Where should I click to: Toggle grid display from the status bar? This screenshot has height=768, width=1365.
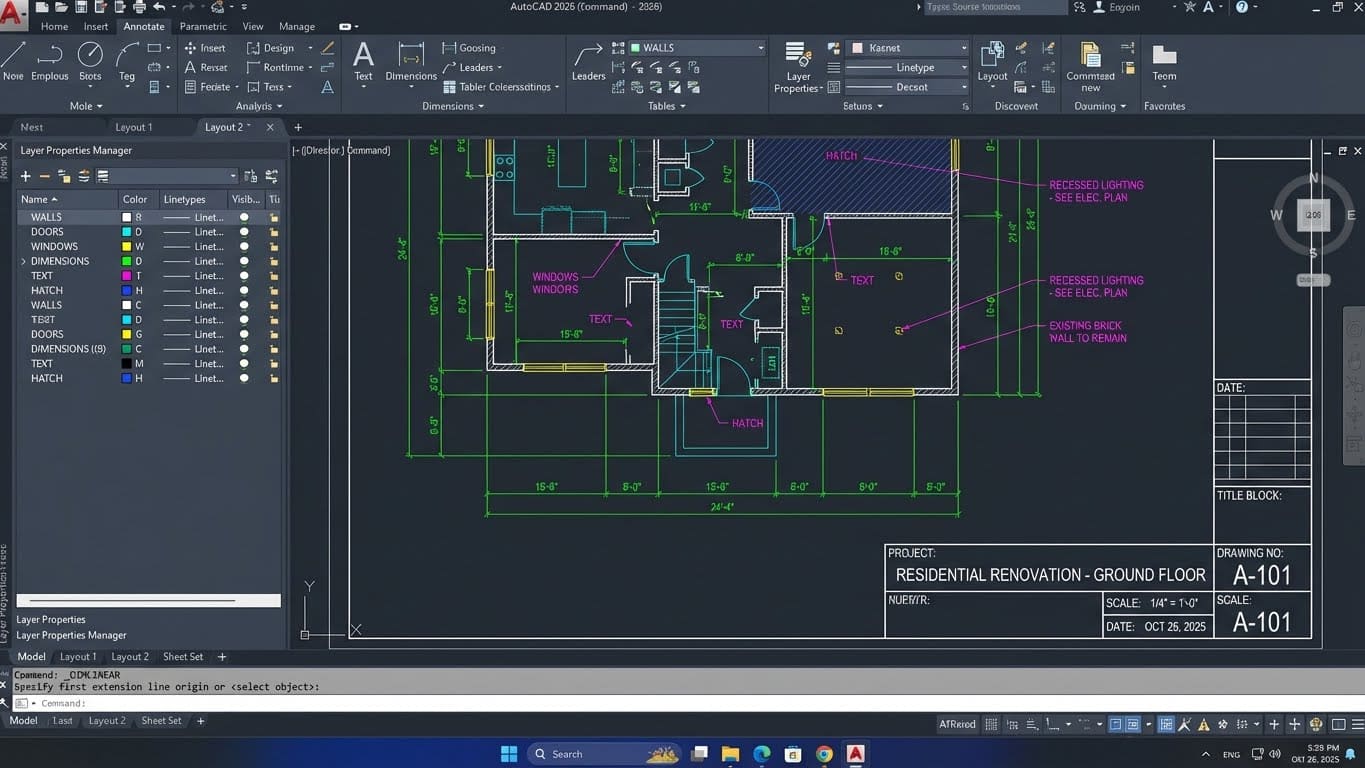(993, 723)
